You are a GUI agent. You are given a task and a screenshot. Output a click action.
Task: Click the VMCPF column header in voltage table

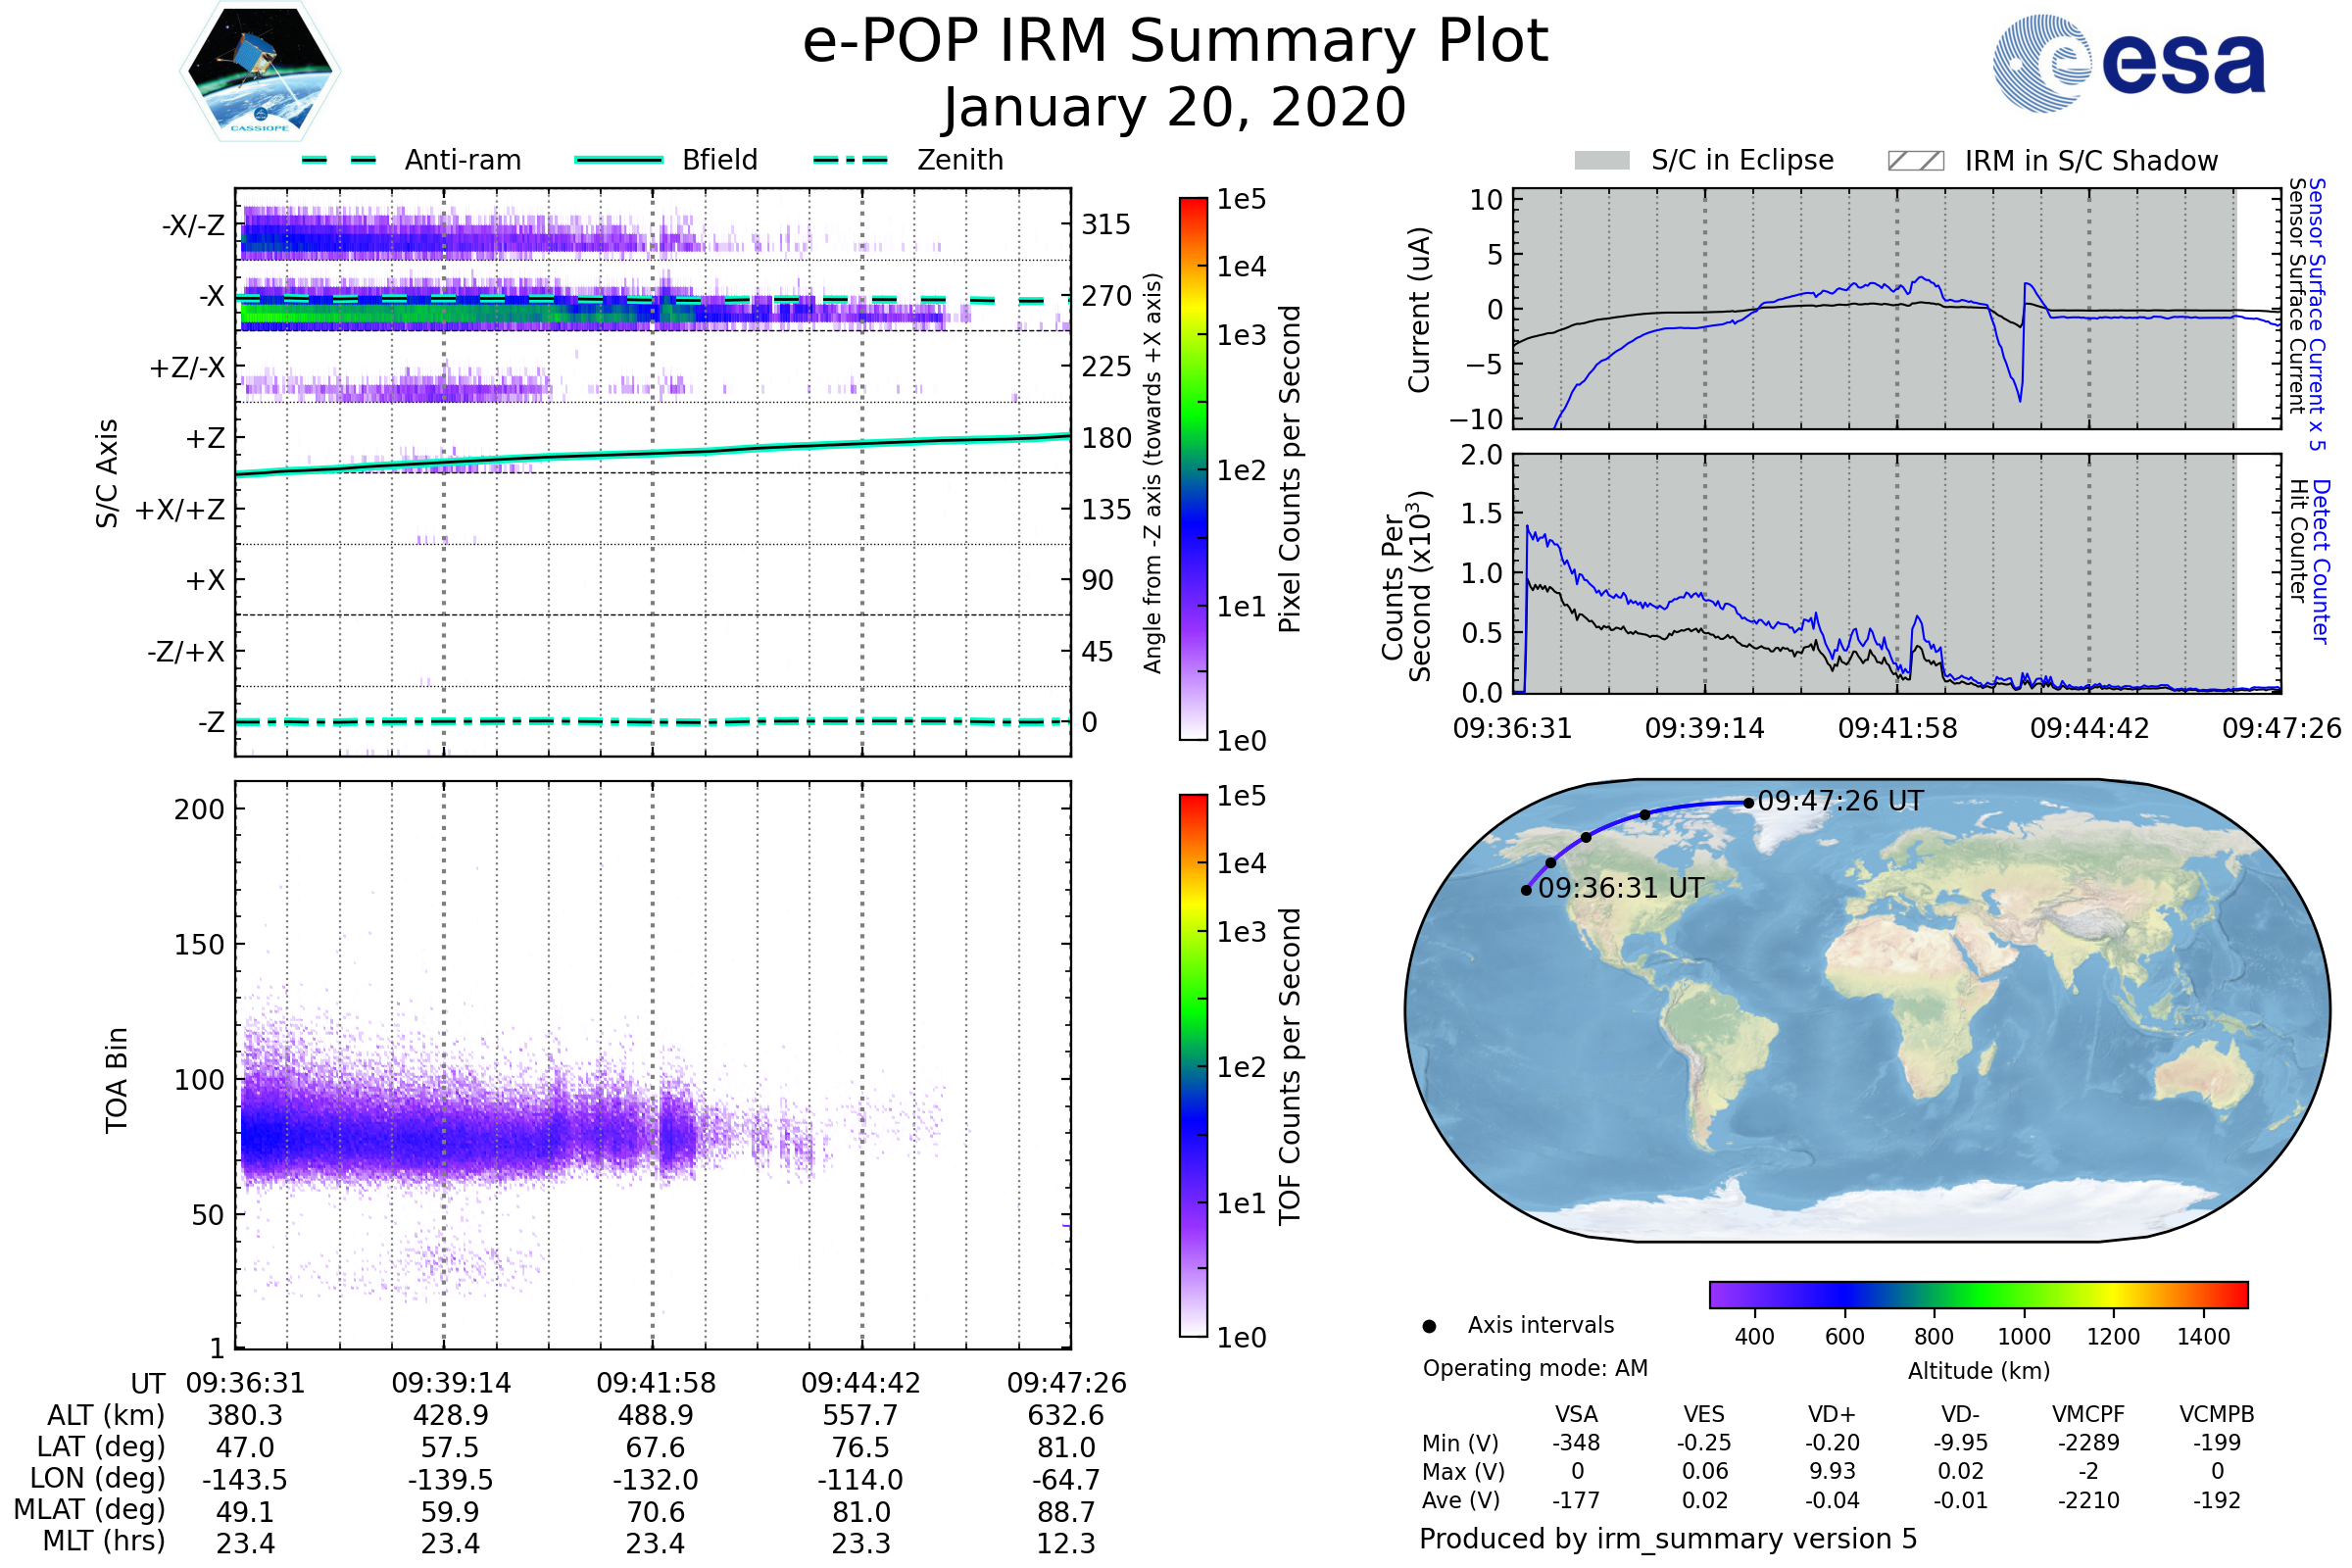tap(2088, 1415)
